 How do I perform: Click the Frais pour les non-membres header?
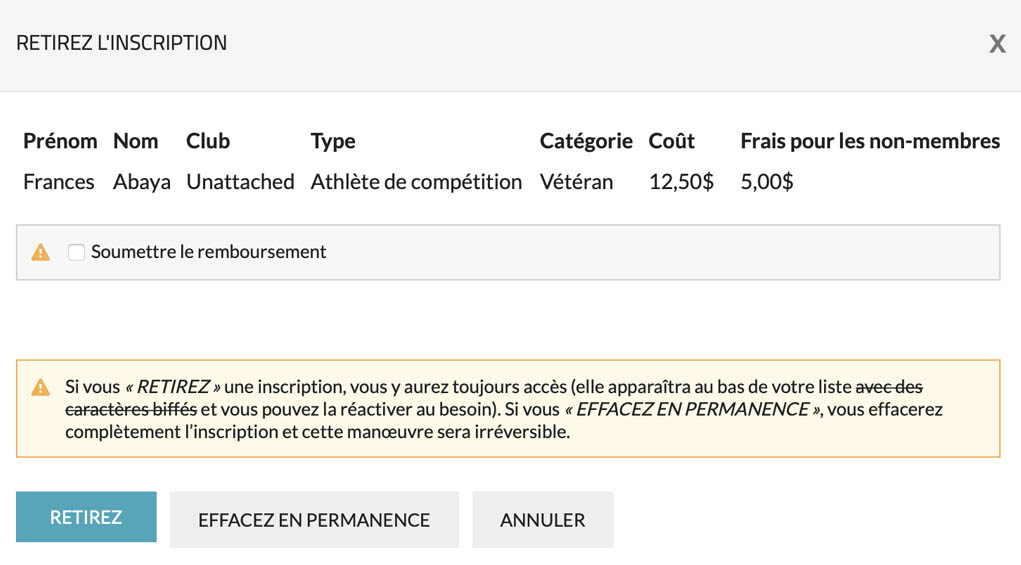pos(870,141)
